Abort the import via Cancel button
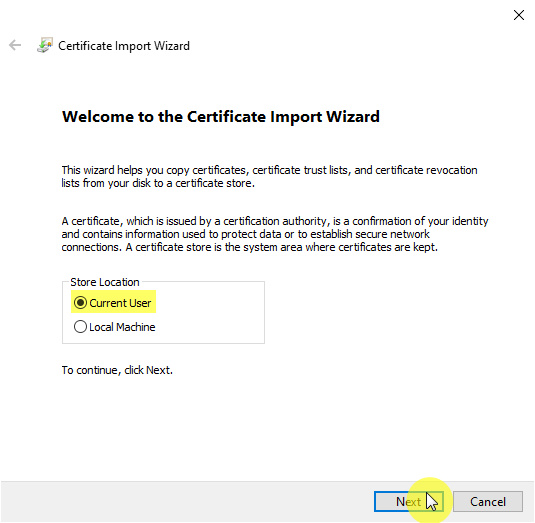535x523 pixels. (x=488, y=501)
